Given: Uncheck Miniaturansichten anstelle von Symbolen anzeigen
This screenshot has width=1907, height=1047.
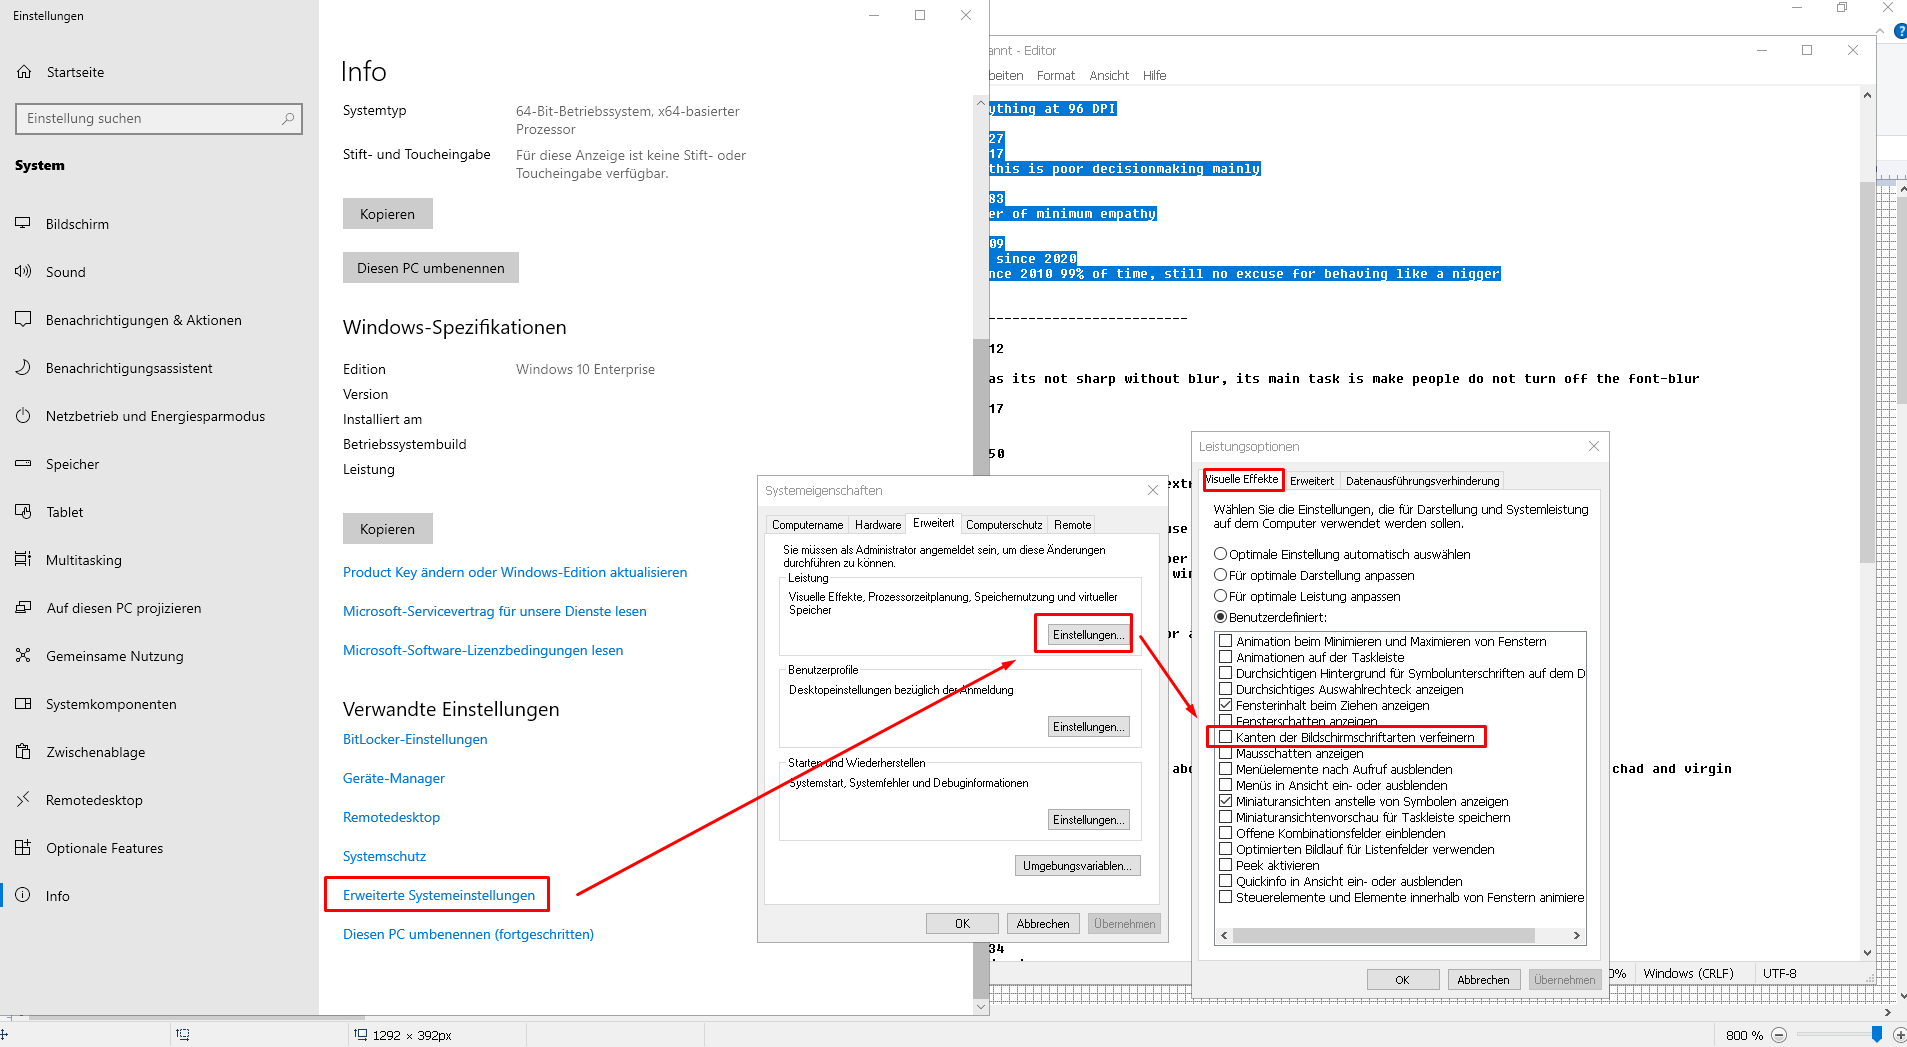Looking at the screenshot, I should [1225, 801].
